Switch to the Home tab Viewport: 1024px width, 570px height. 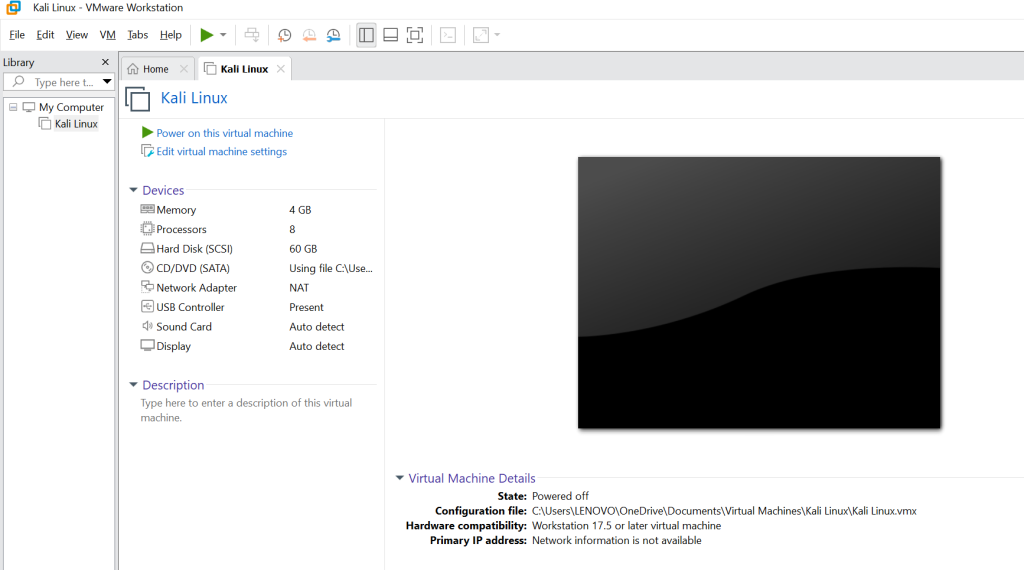(148, 69)
